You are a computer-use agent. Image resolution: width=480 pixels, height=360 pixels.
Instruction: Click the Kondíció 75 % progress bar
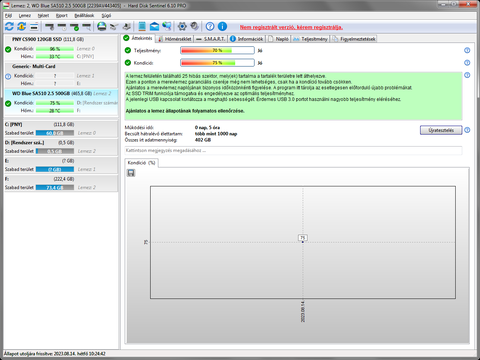click(217, 63)
